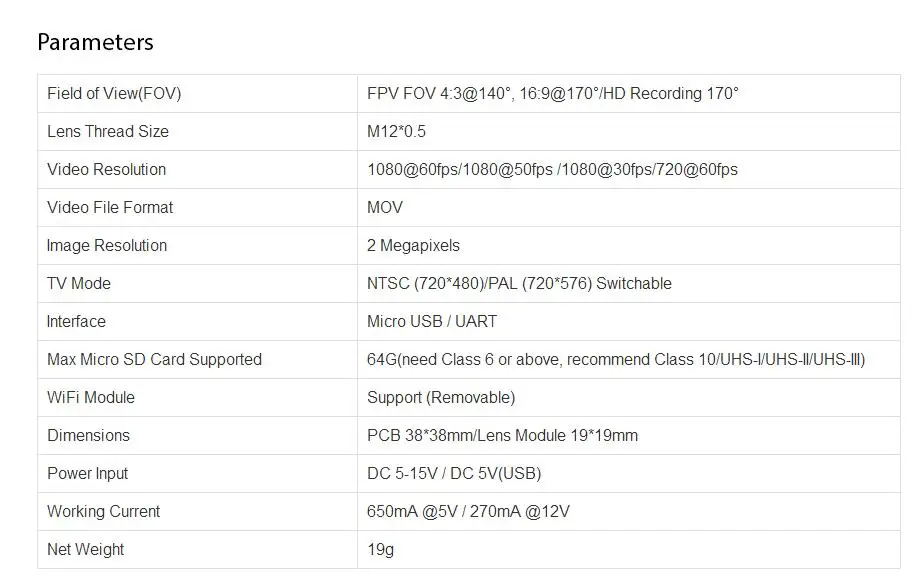Click the MOV value cell
The height and width of the screenshot is (582, 916).
(x=629, y=207)
